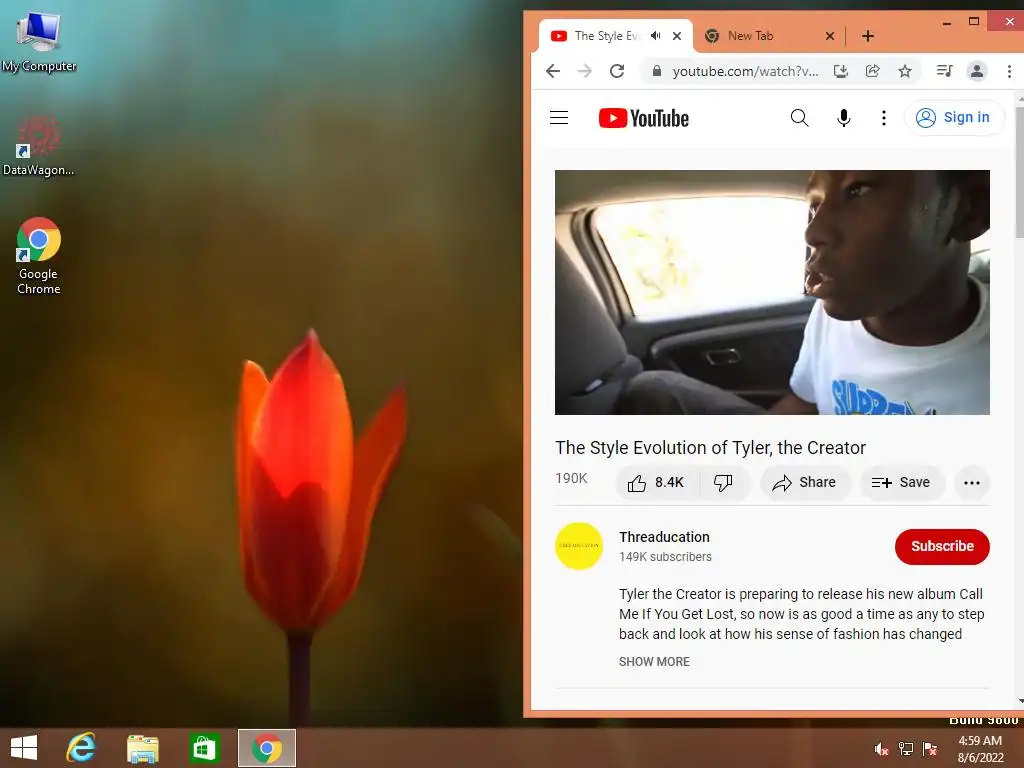
Task: Open a new Chrome tab with plus
Action: coord(868,36)
